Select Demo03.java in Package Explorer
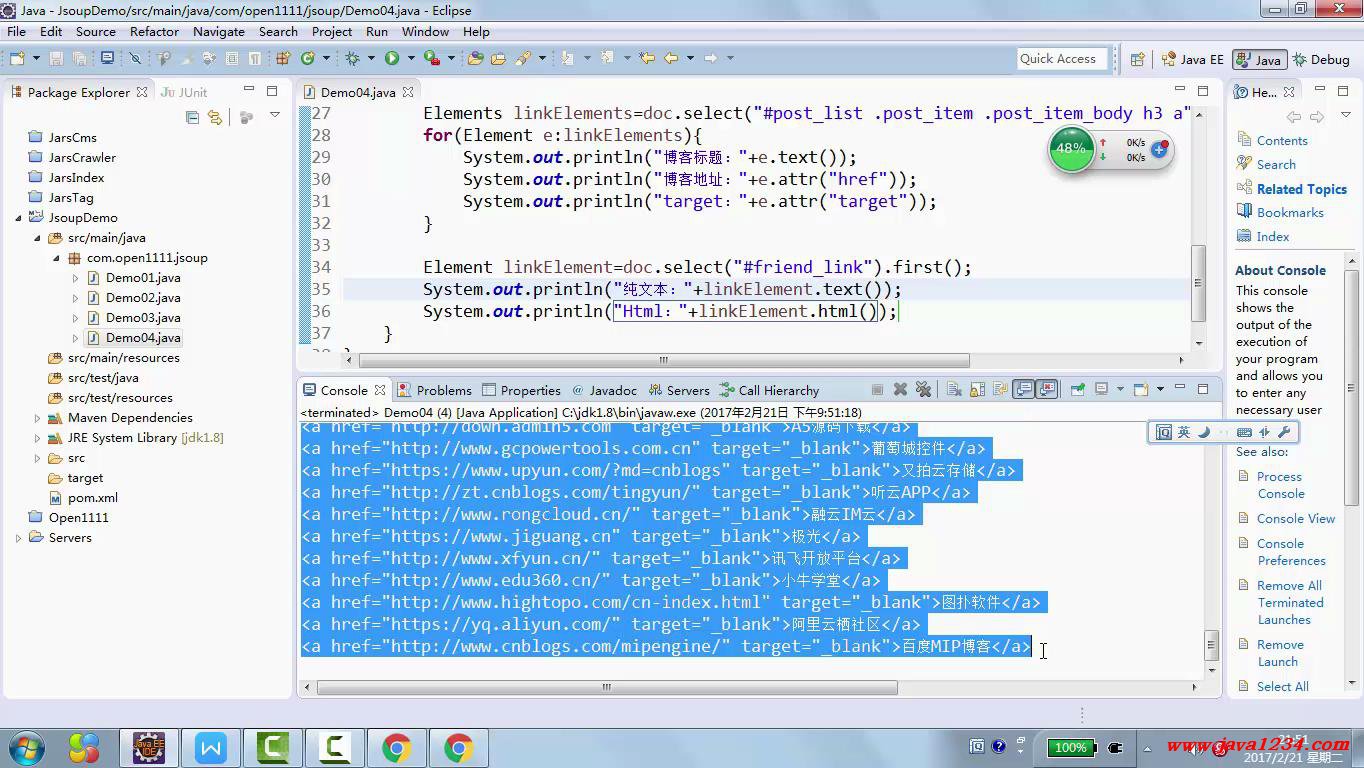 143,318
